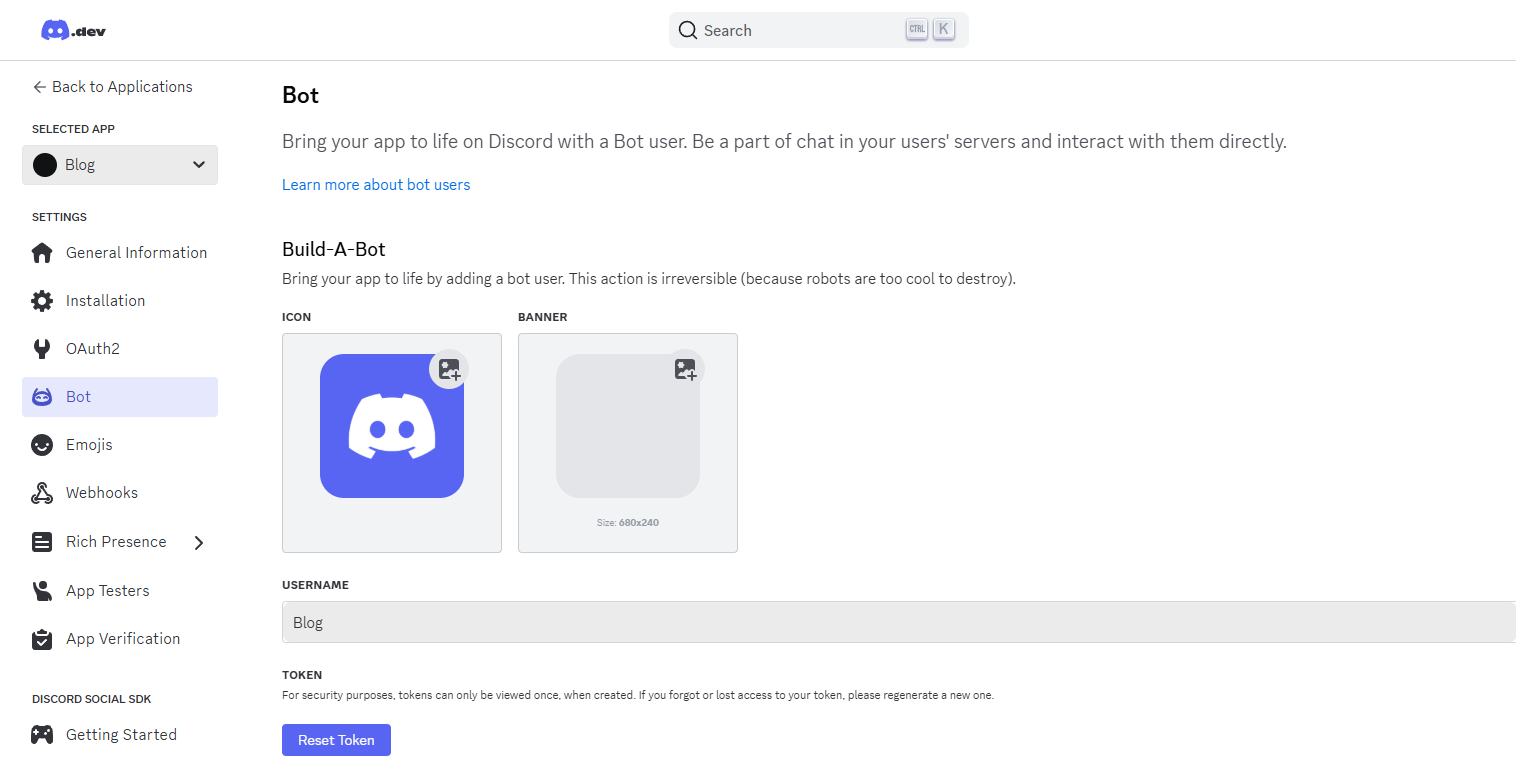Click the App Testers person icon
1516x772 pixels.
tap(42, 591)
